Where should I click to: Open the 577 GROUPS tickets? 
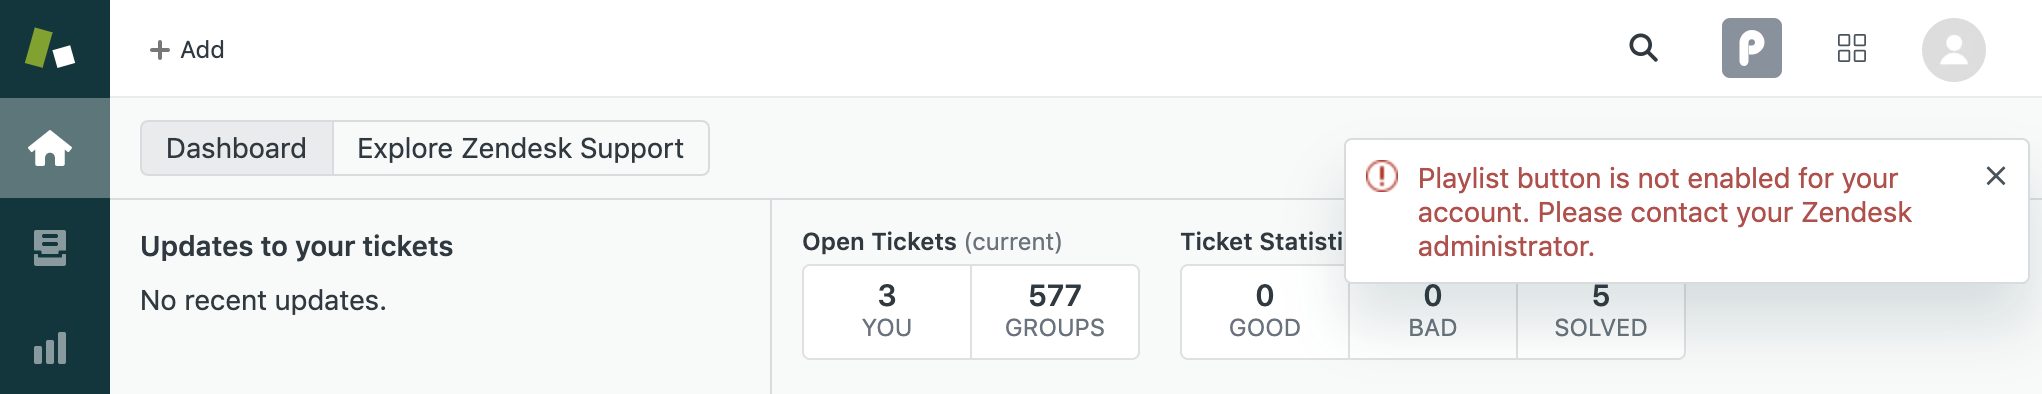(1055, 311)
